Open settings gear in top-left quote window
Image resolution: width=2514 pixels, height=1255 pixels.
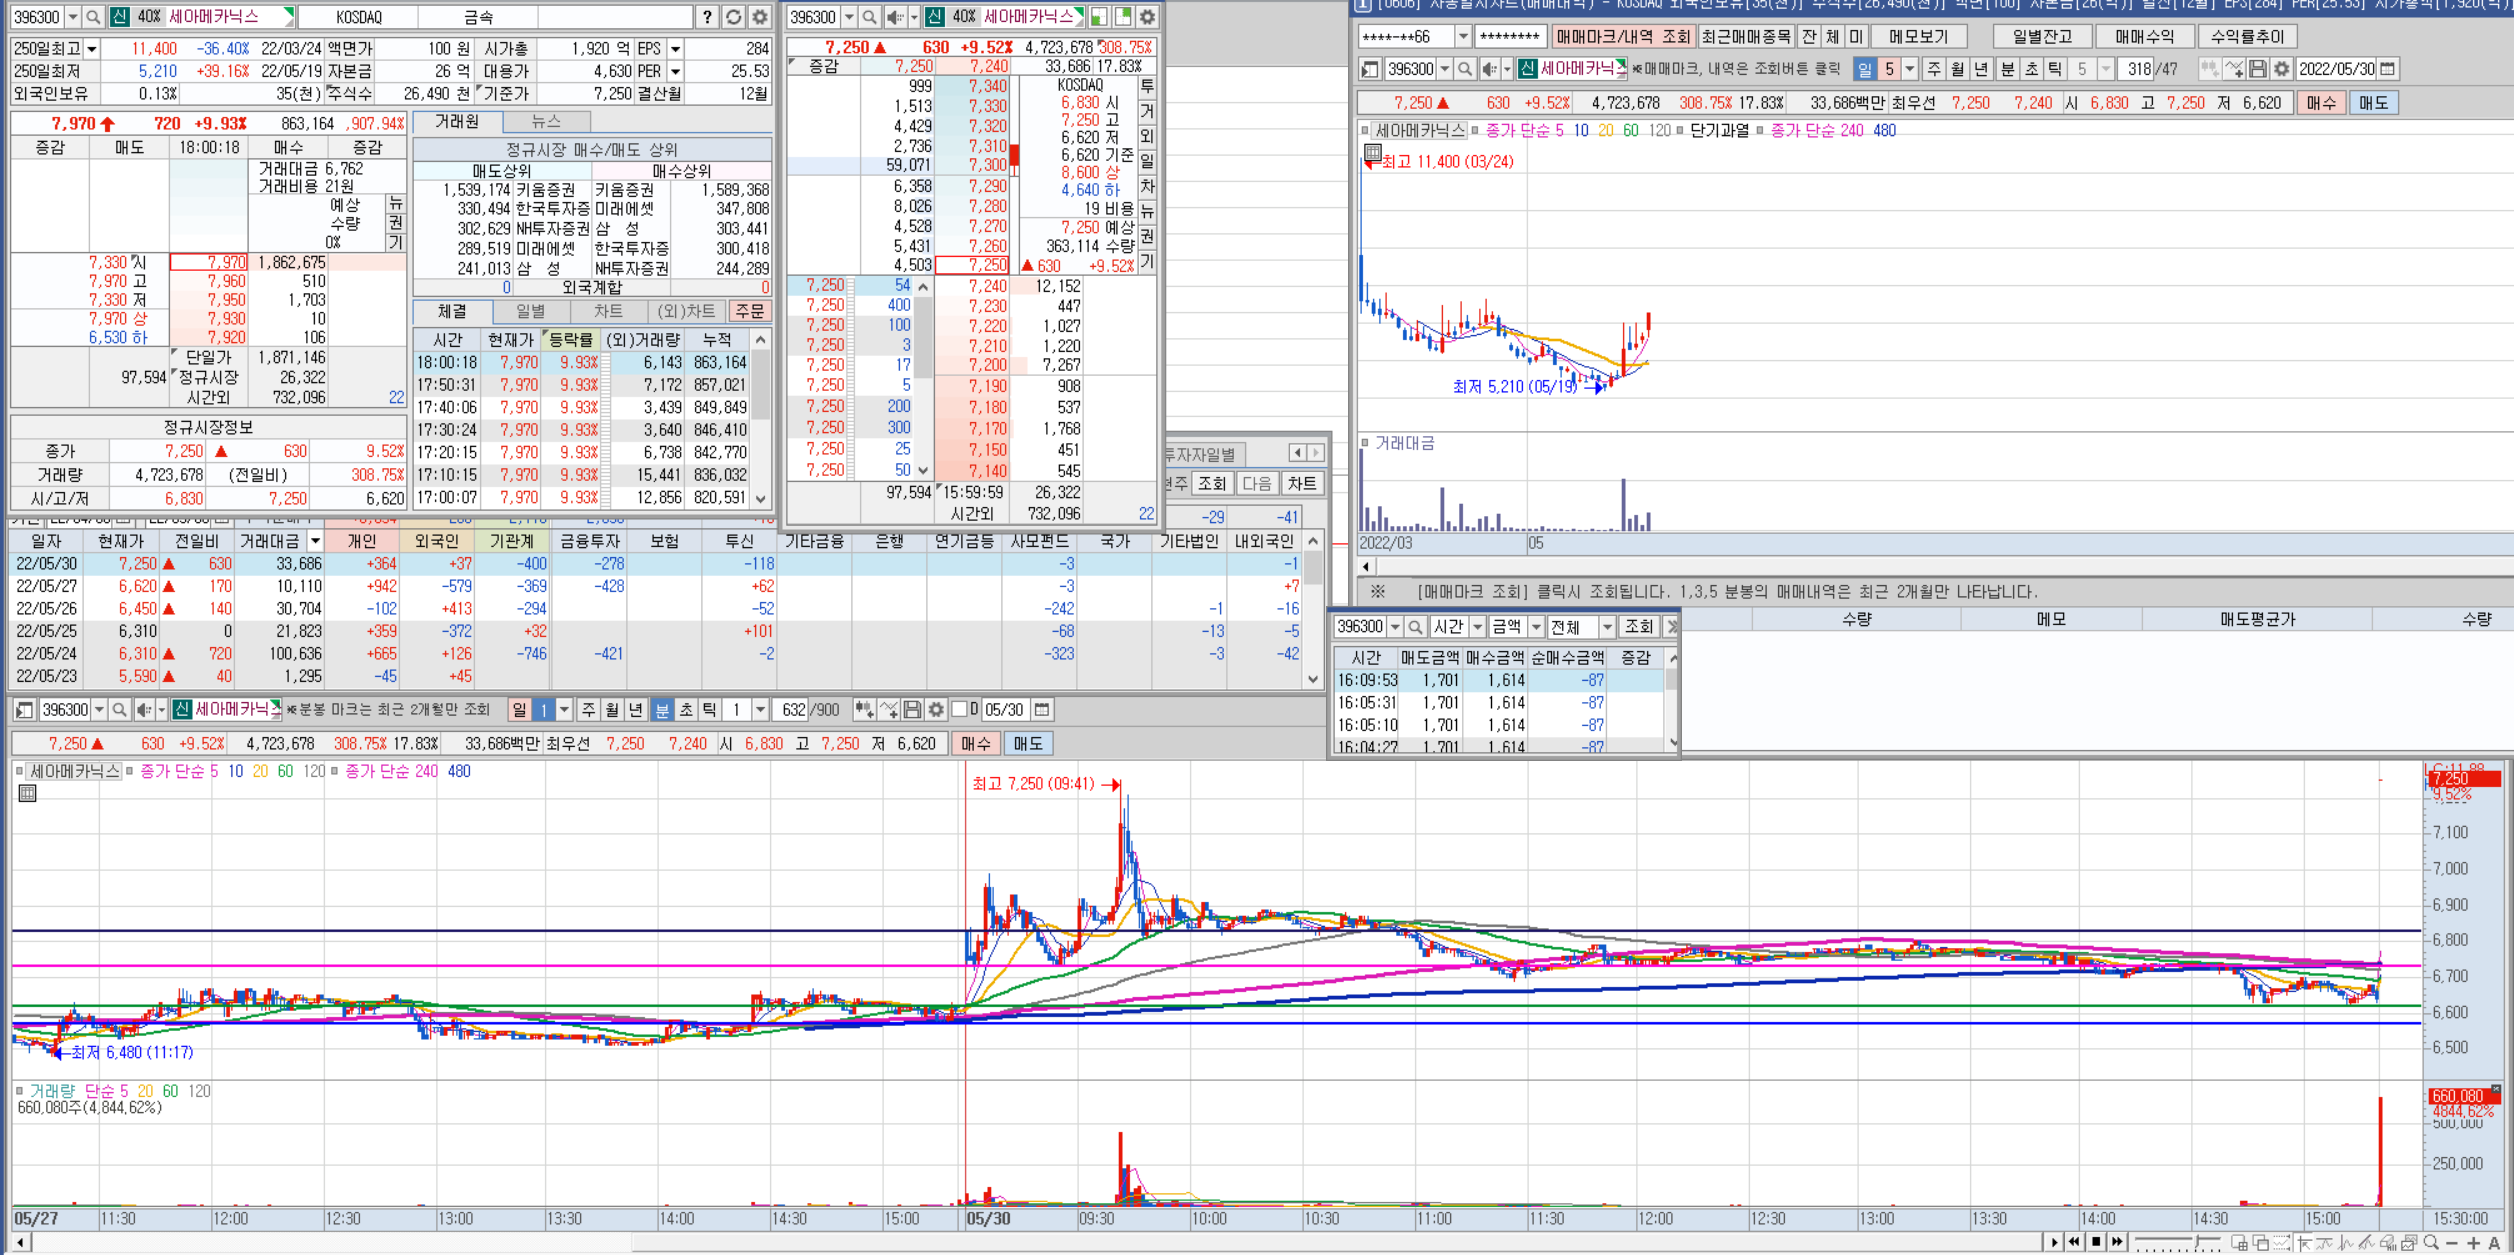pos(760,17)
